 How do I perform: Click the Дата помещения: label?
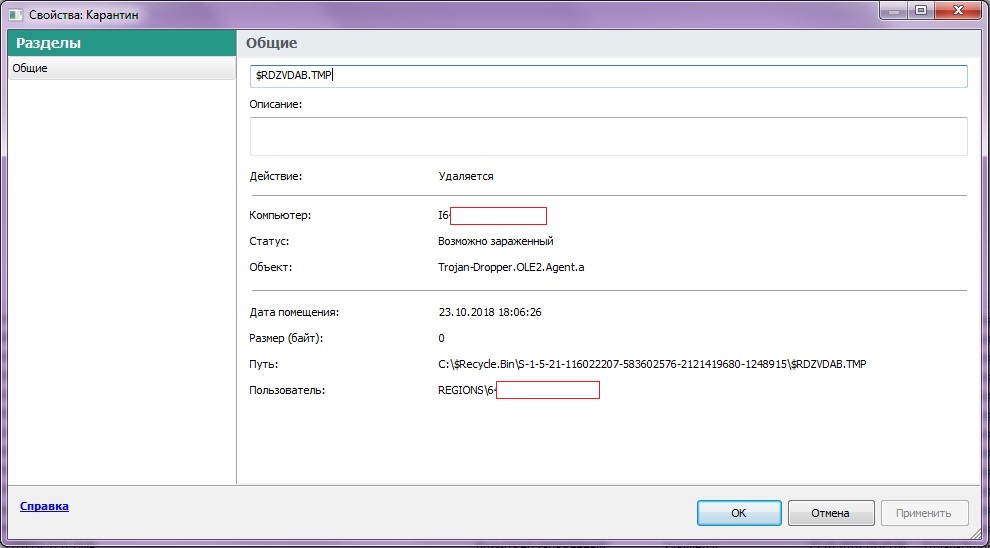294,312
